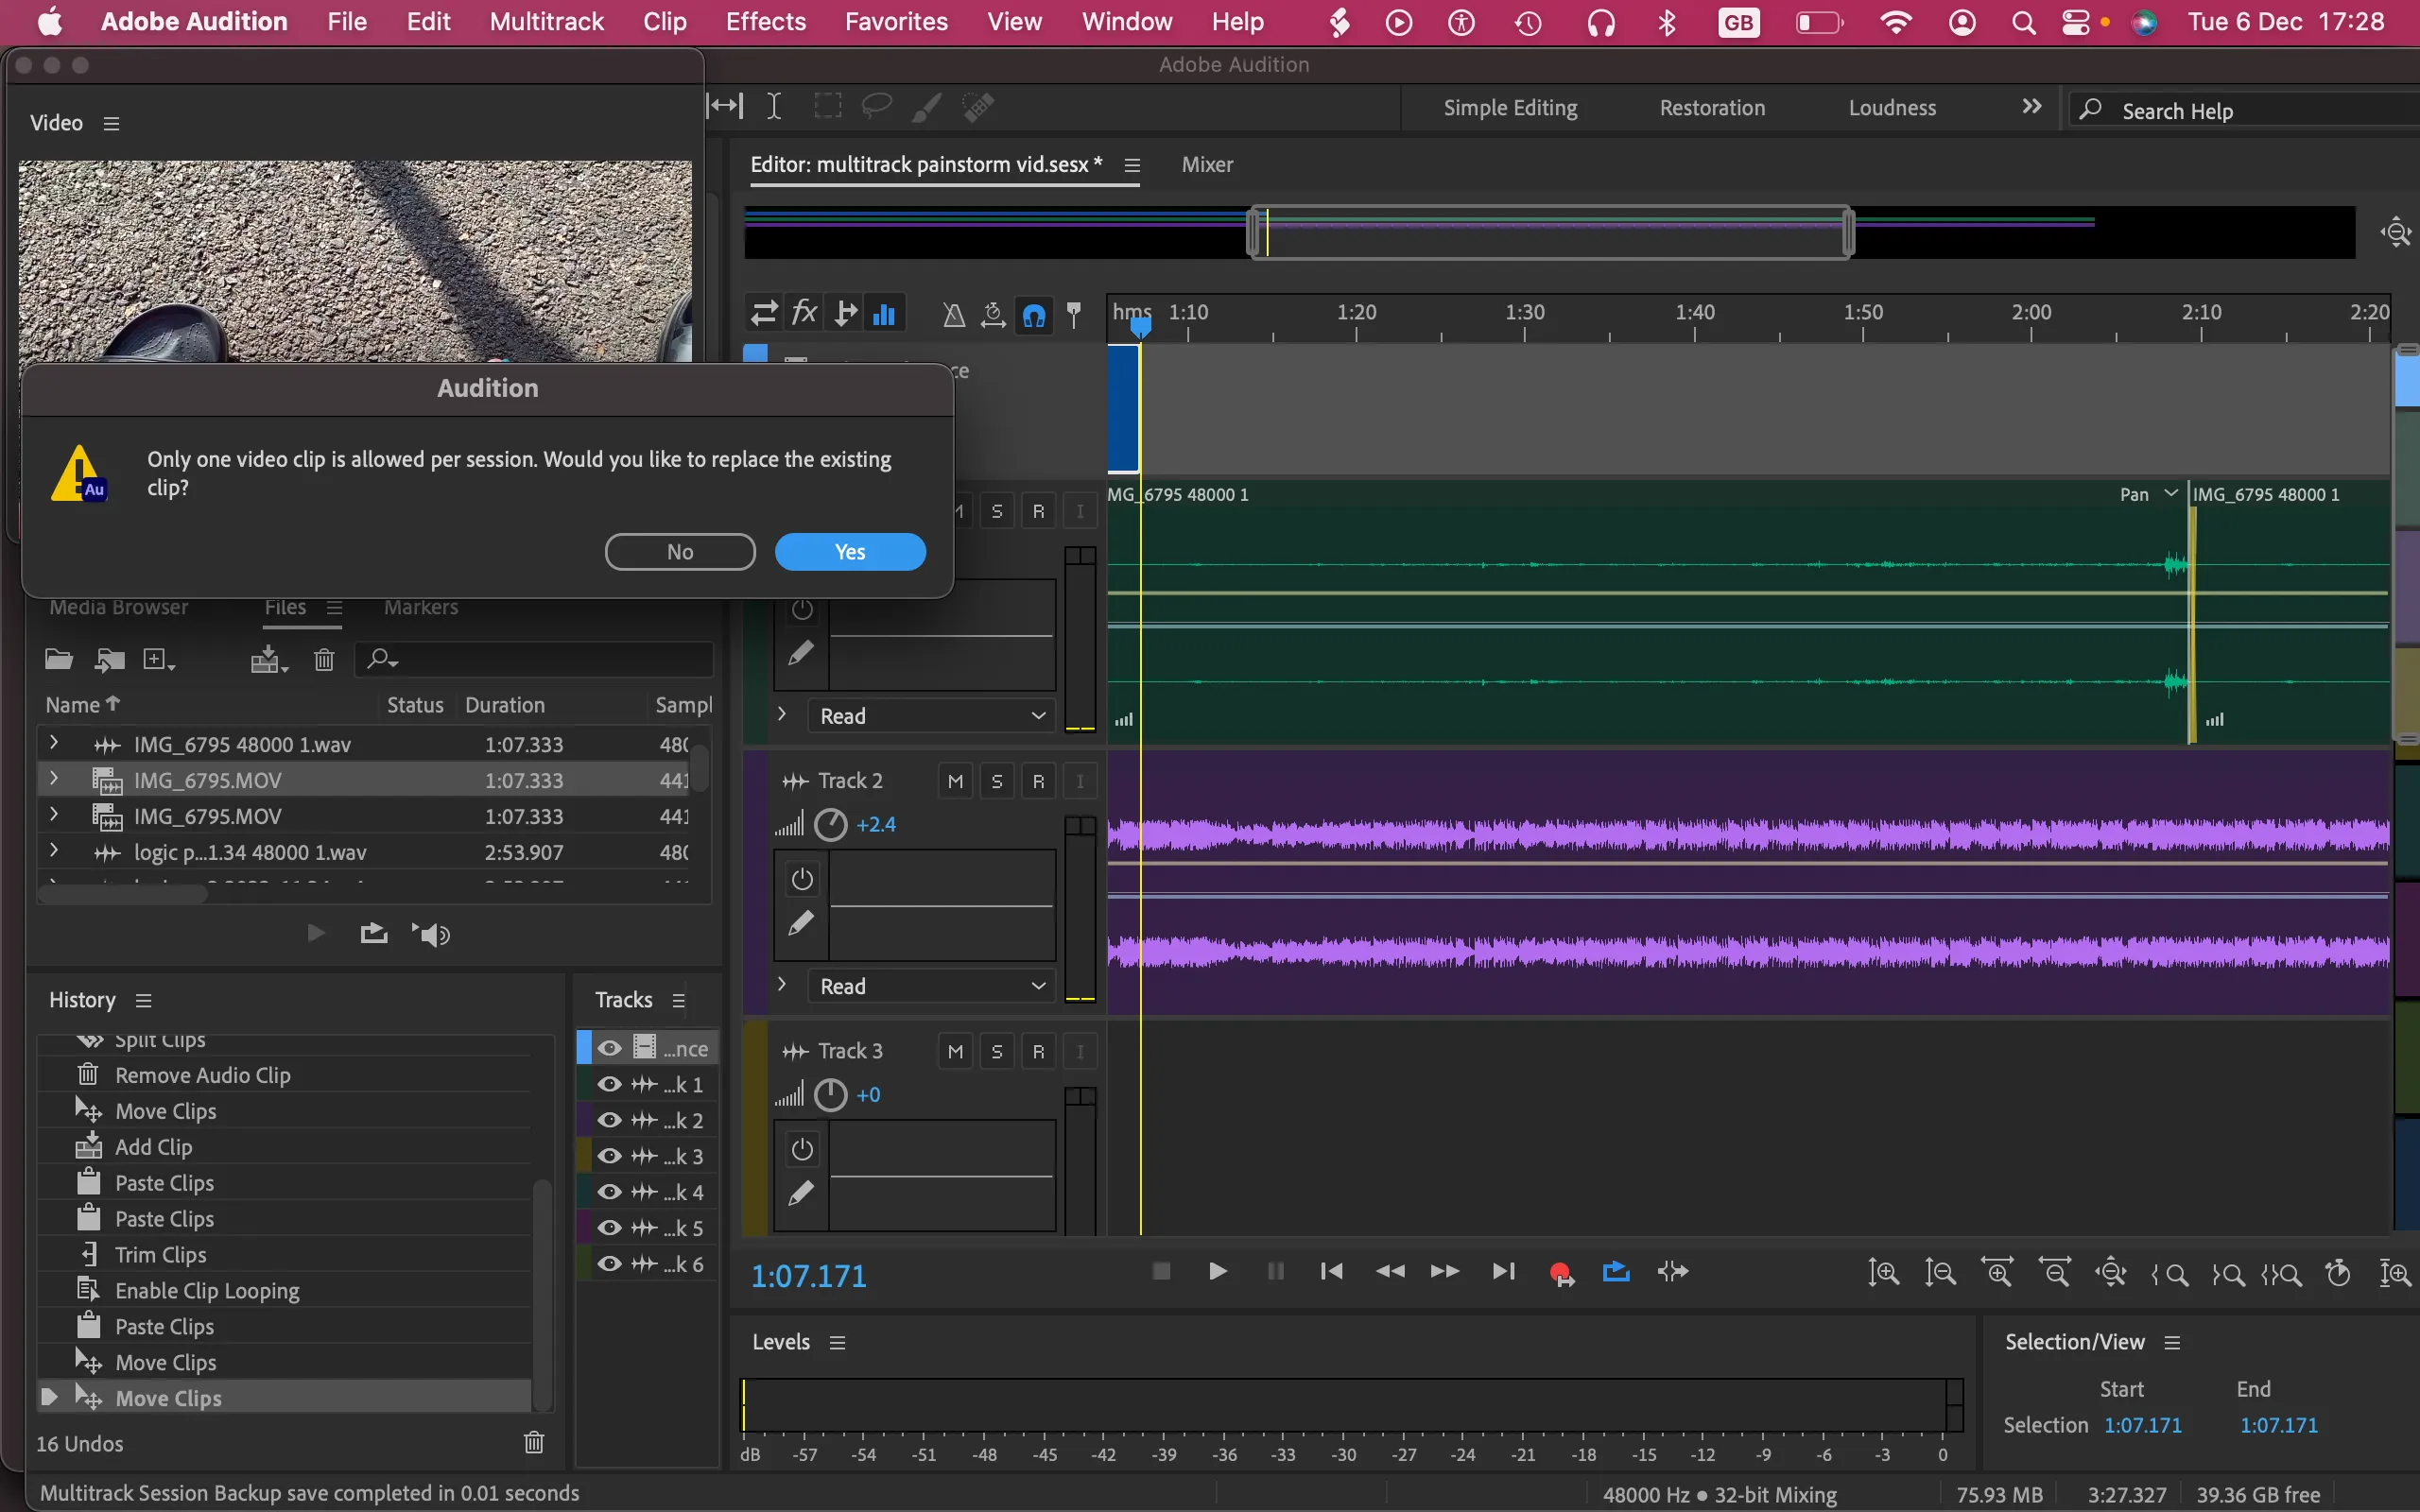This screenshot has height=1512, width=2420.
Task: Adjust Track 3 volume knob
Action: click(831, 1095)
